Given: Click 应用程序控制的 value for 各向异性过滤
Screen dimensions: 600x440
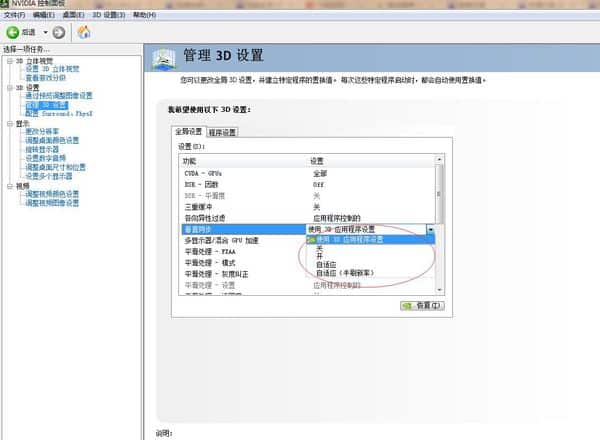Looking at the screenshot, I should click(x=337, y=218).
